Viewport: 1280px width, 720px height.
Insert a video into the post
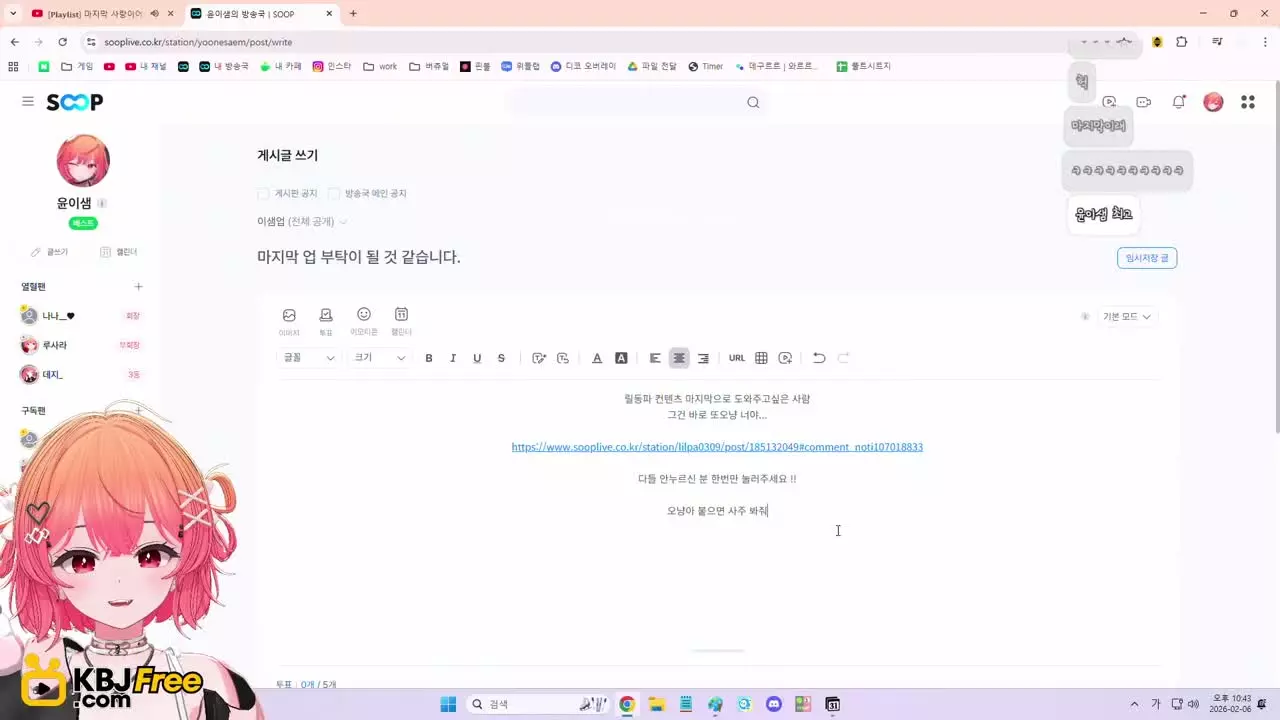pyautogui.click(x=785, y=358)
